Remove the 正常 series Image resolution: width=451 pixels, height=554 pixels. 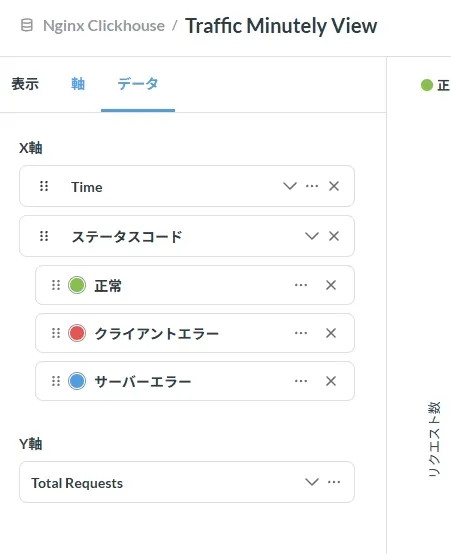[x=331, y=285]
